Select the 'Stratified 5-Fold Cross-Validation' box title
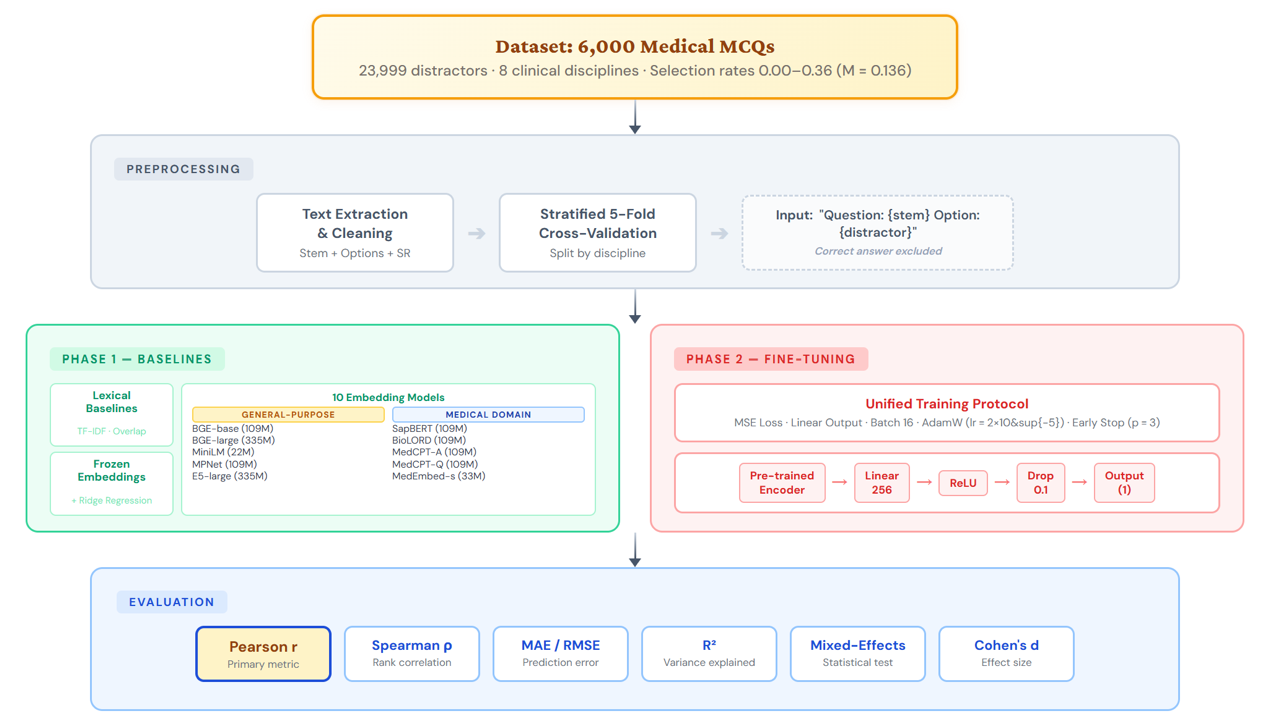 598,224
